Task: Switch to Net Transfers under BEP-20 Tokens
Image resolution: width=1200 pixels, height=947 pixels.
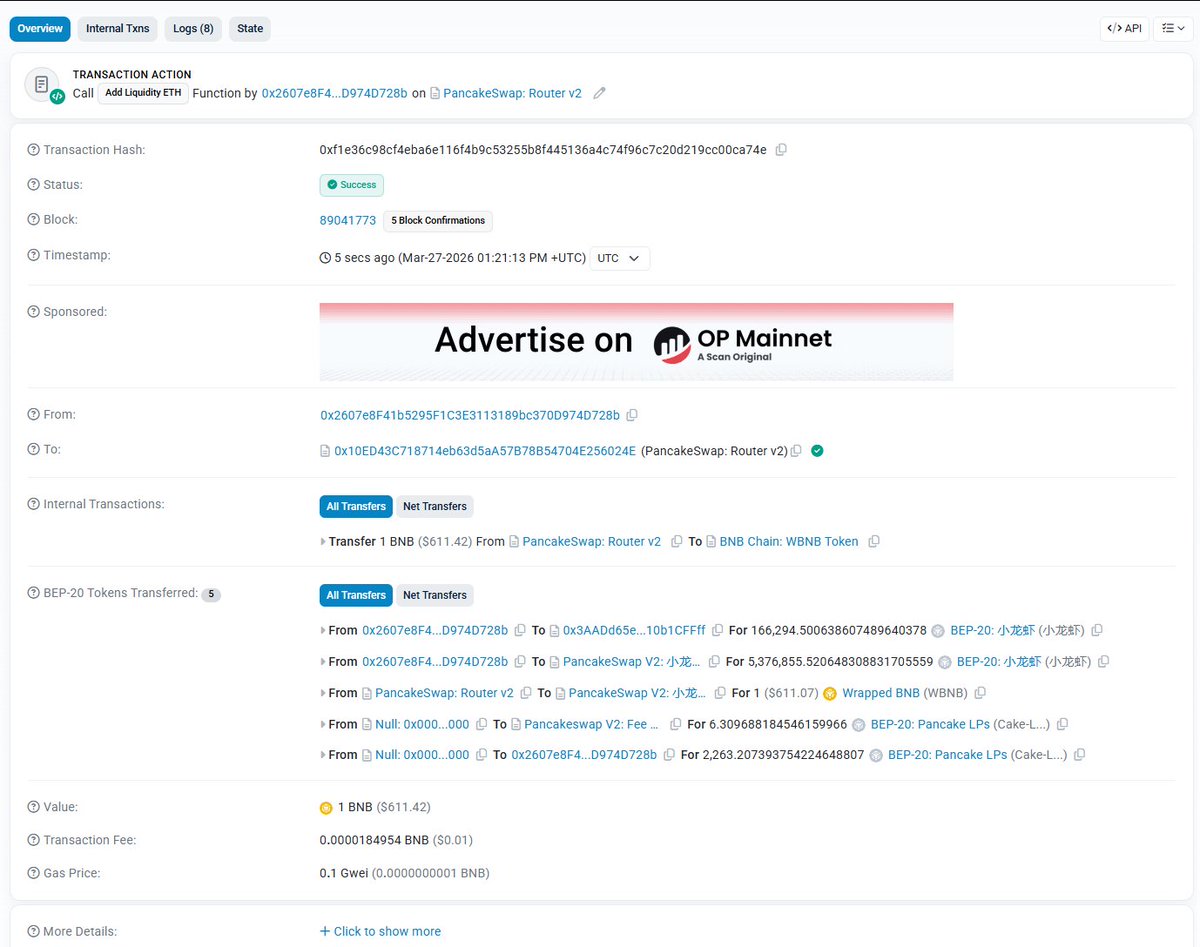Action: coord(435,596)
